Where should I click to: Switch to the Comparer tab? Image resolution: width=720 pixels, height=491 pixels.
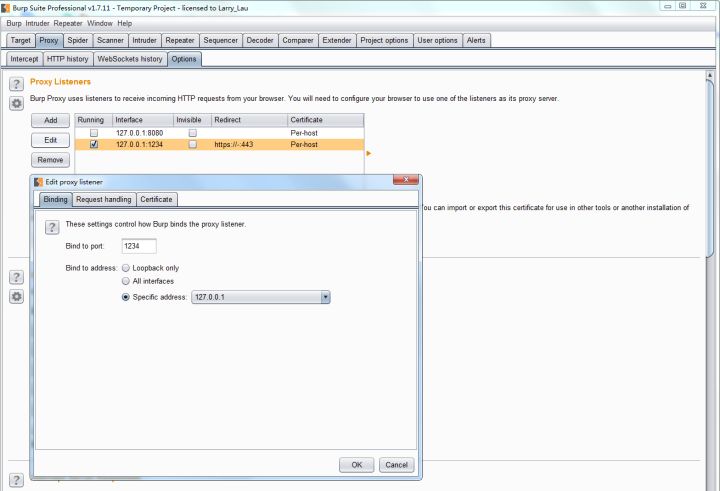(298, 40)
